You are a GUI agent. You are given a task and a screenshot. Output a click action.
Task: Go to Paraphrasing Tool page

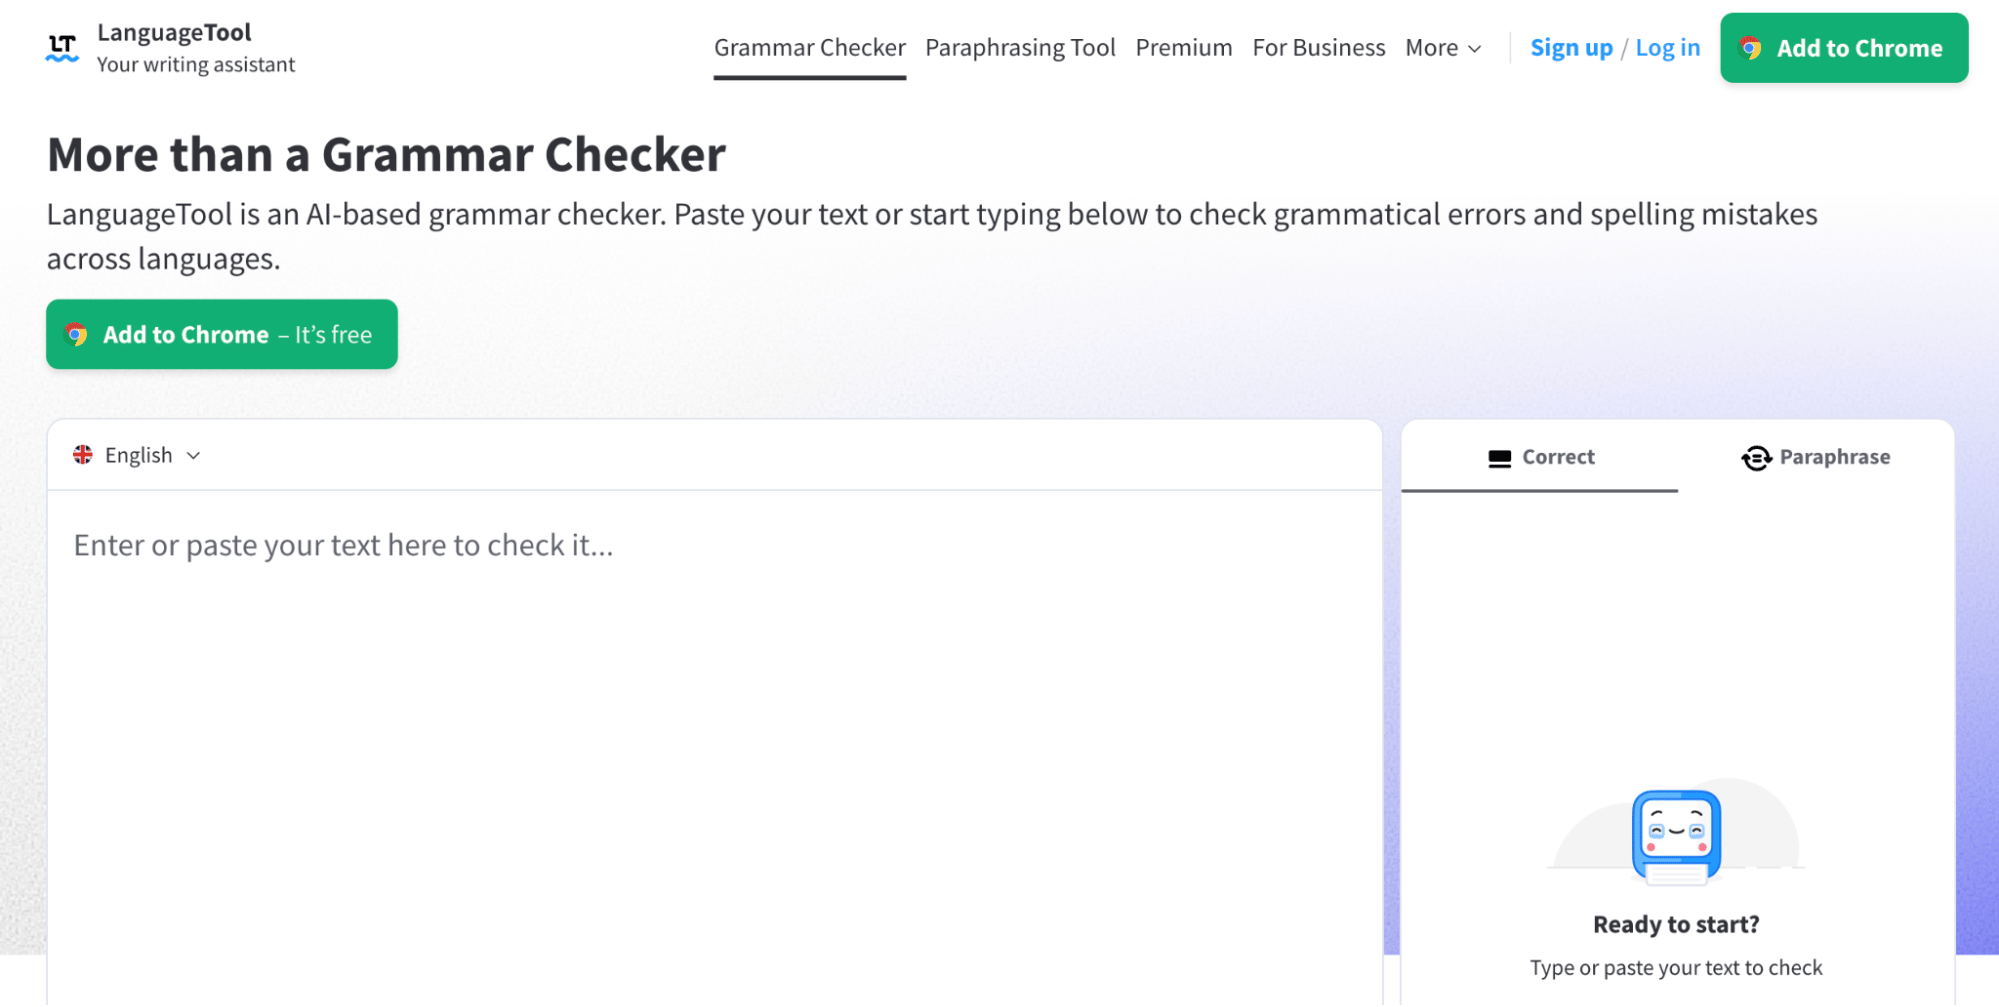1020,48
